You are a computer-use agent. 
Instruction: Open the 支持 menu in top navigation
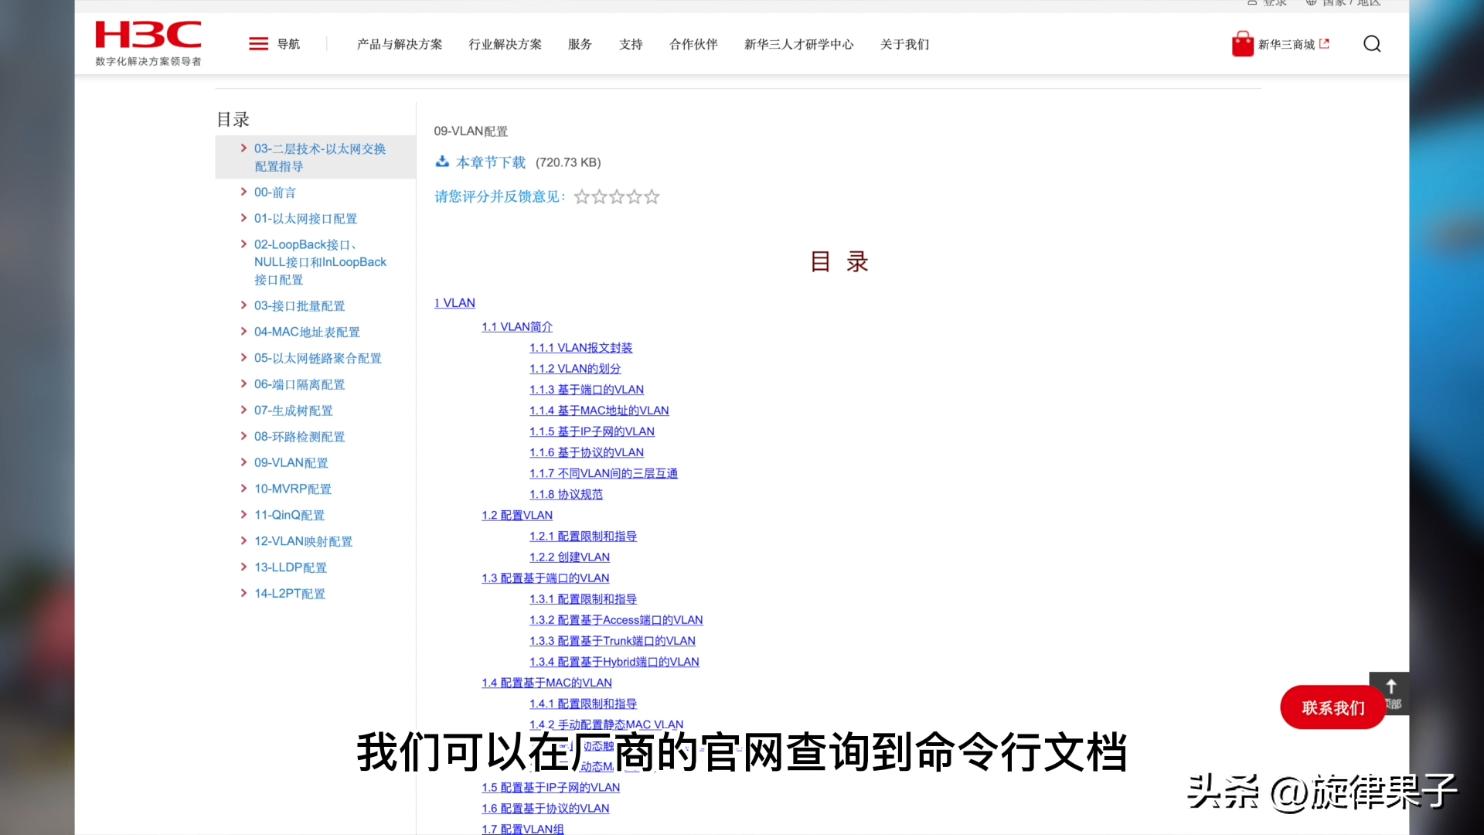click(x=631, y=44)
